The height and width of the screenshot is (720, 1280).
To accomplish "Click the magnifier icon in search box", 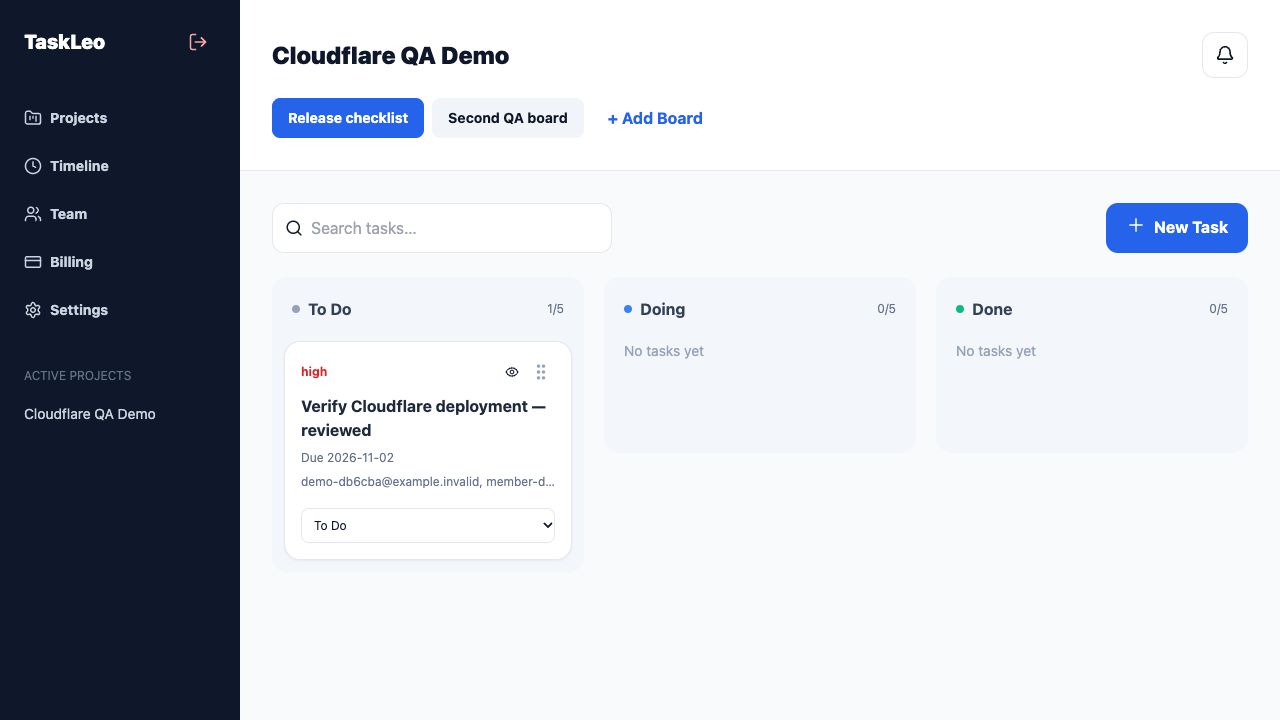I will [294, 228].
